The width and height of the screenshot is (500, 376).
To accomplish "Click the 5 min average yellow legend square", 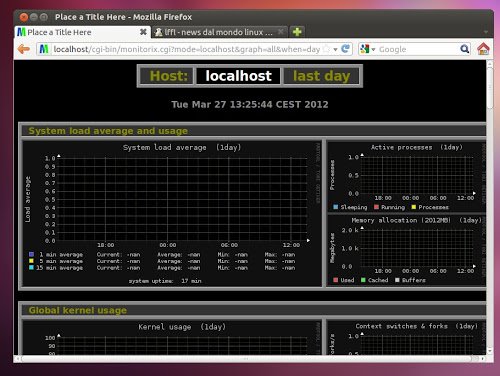I will 31,261.
